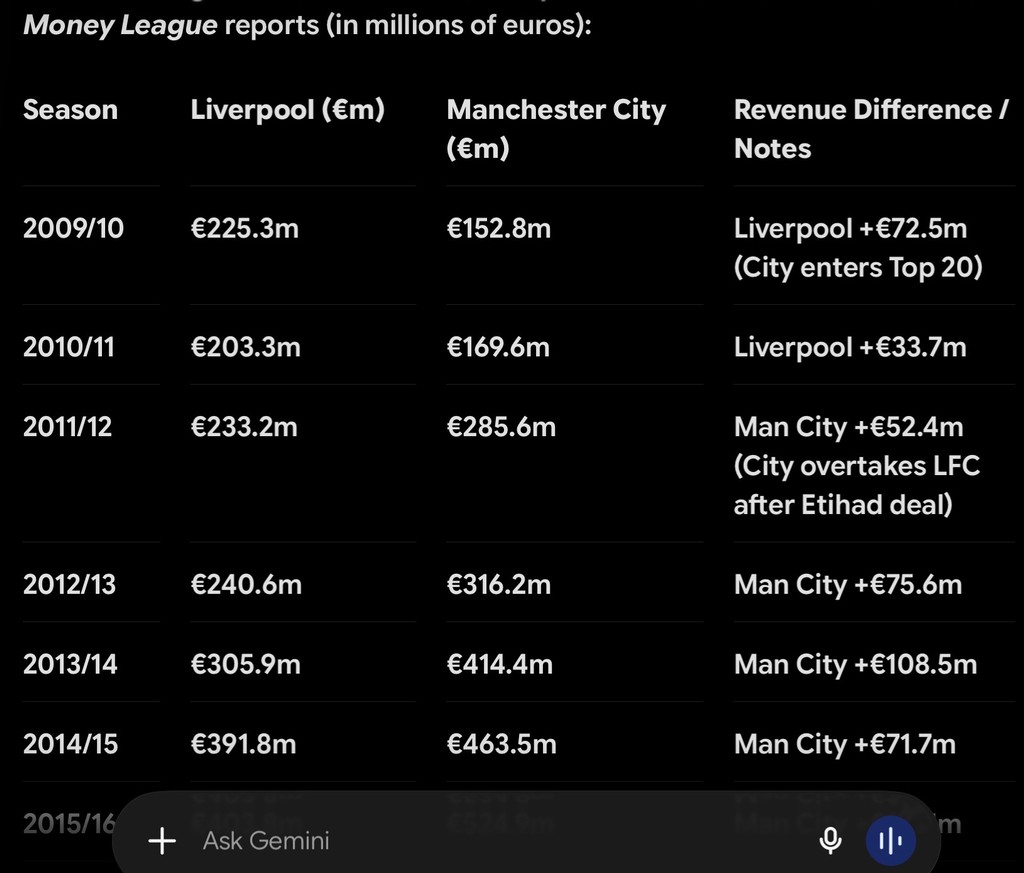1024x873 pixels.
Task: Select Liverpool value €305.9m
Action: tap(246, 665)
